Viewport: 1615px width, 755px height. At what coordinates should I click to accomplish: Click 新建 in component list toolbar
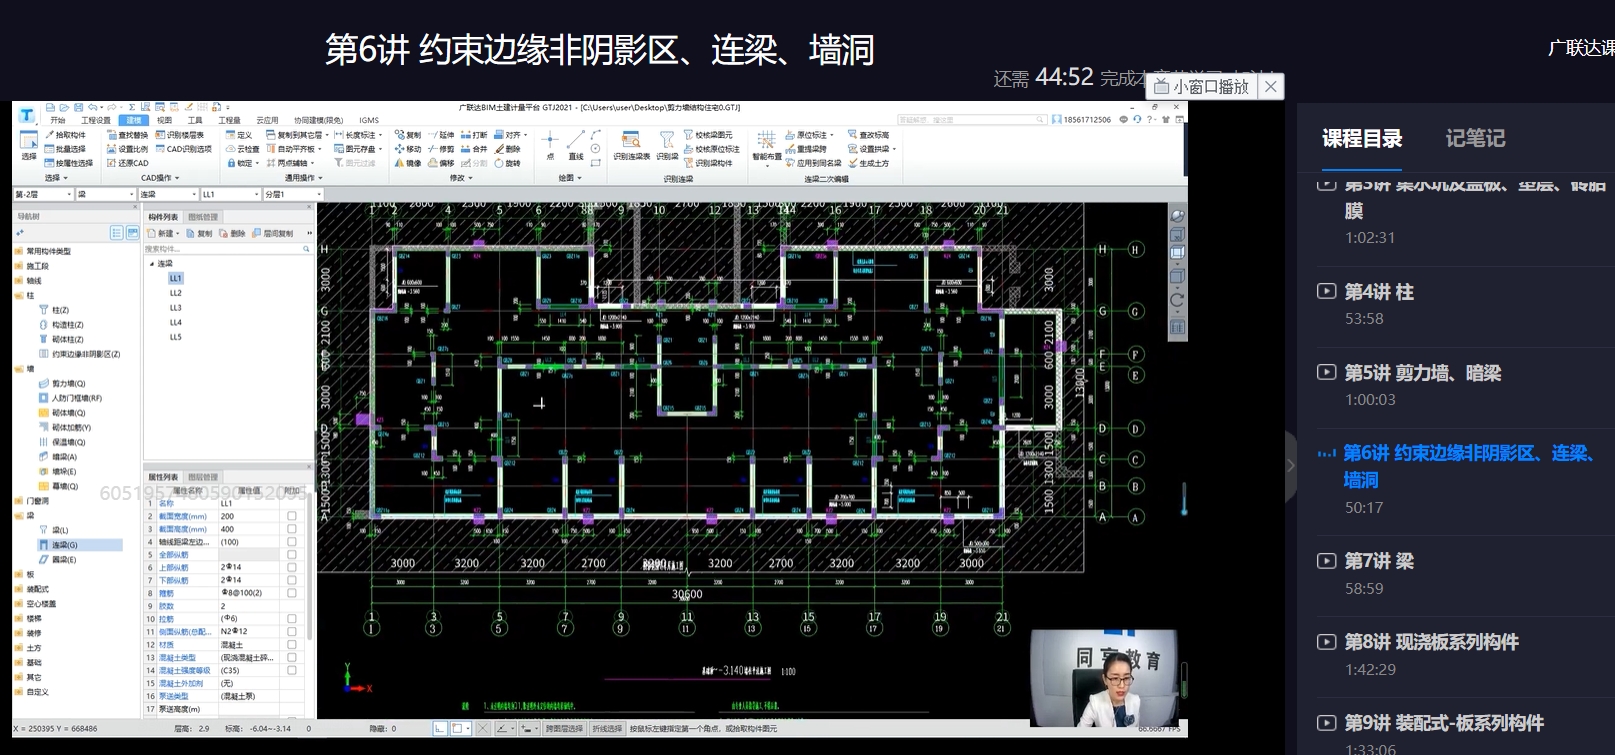click(x=162, y=233)
